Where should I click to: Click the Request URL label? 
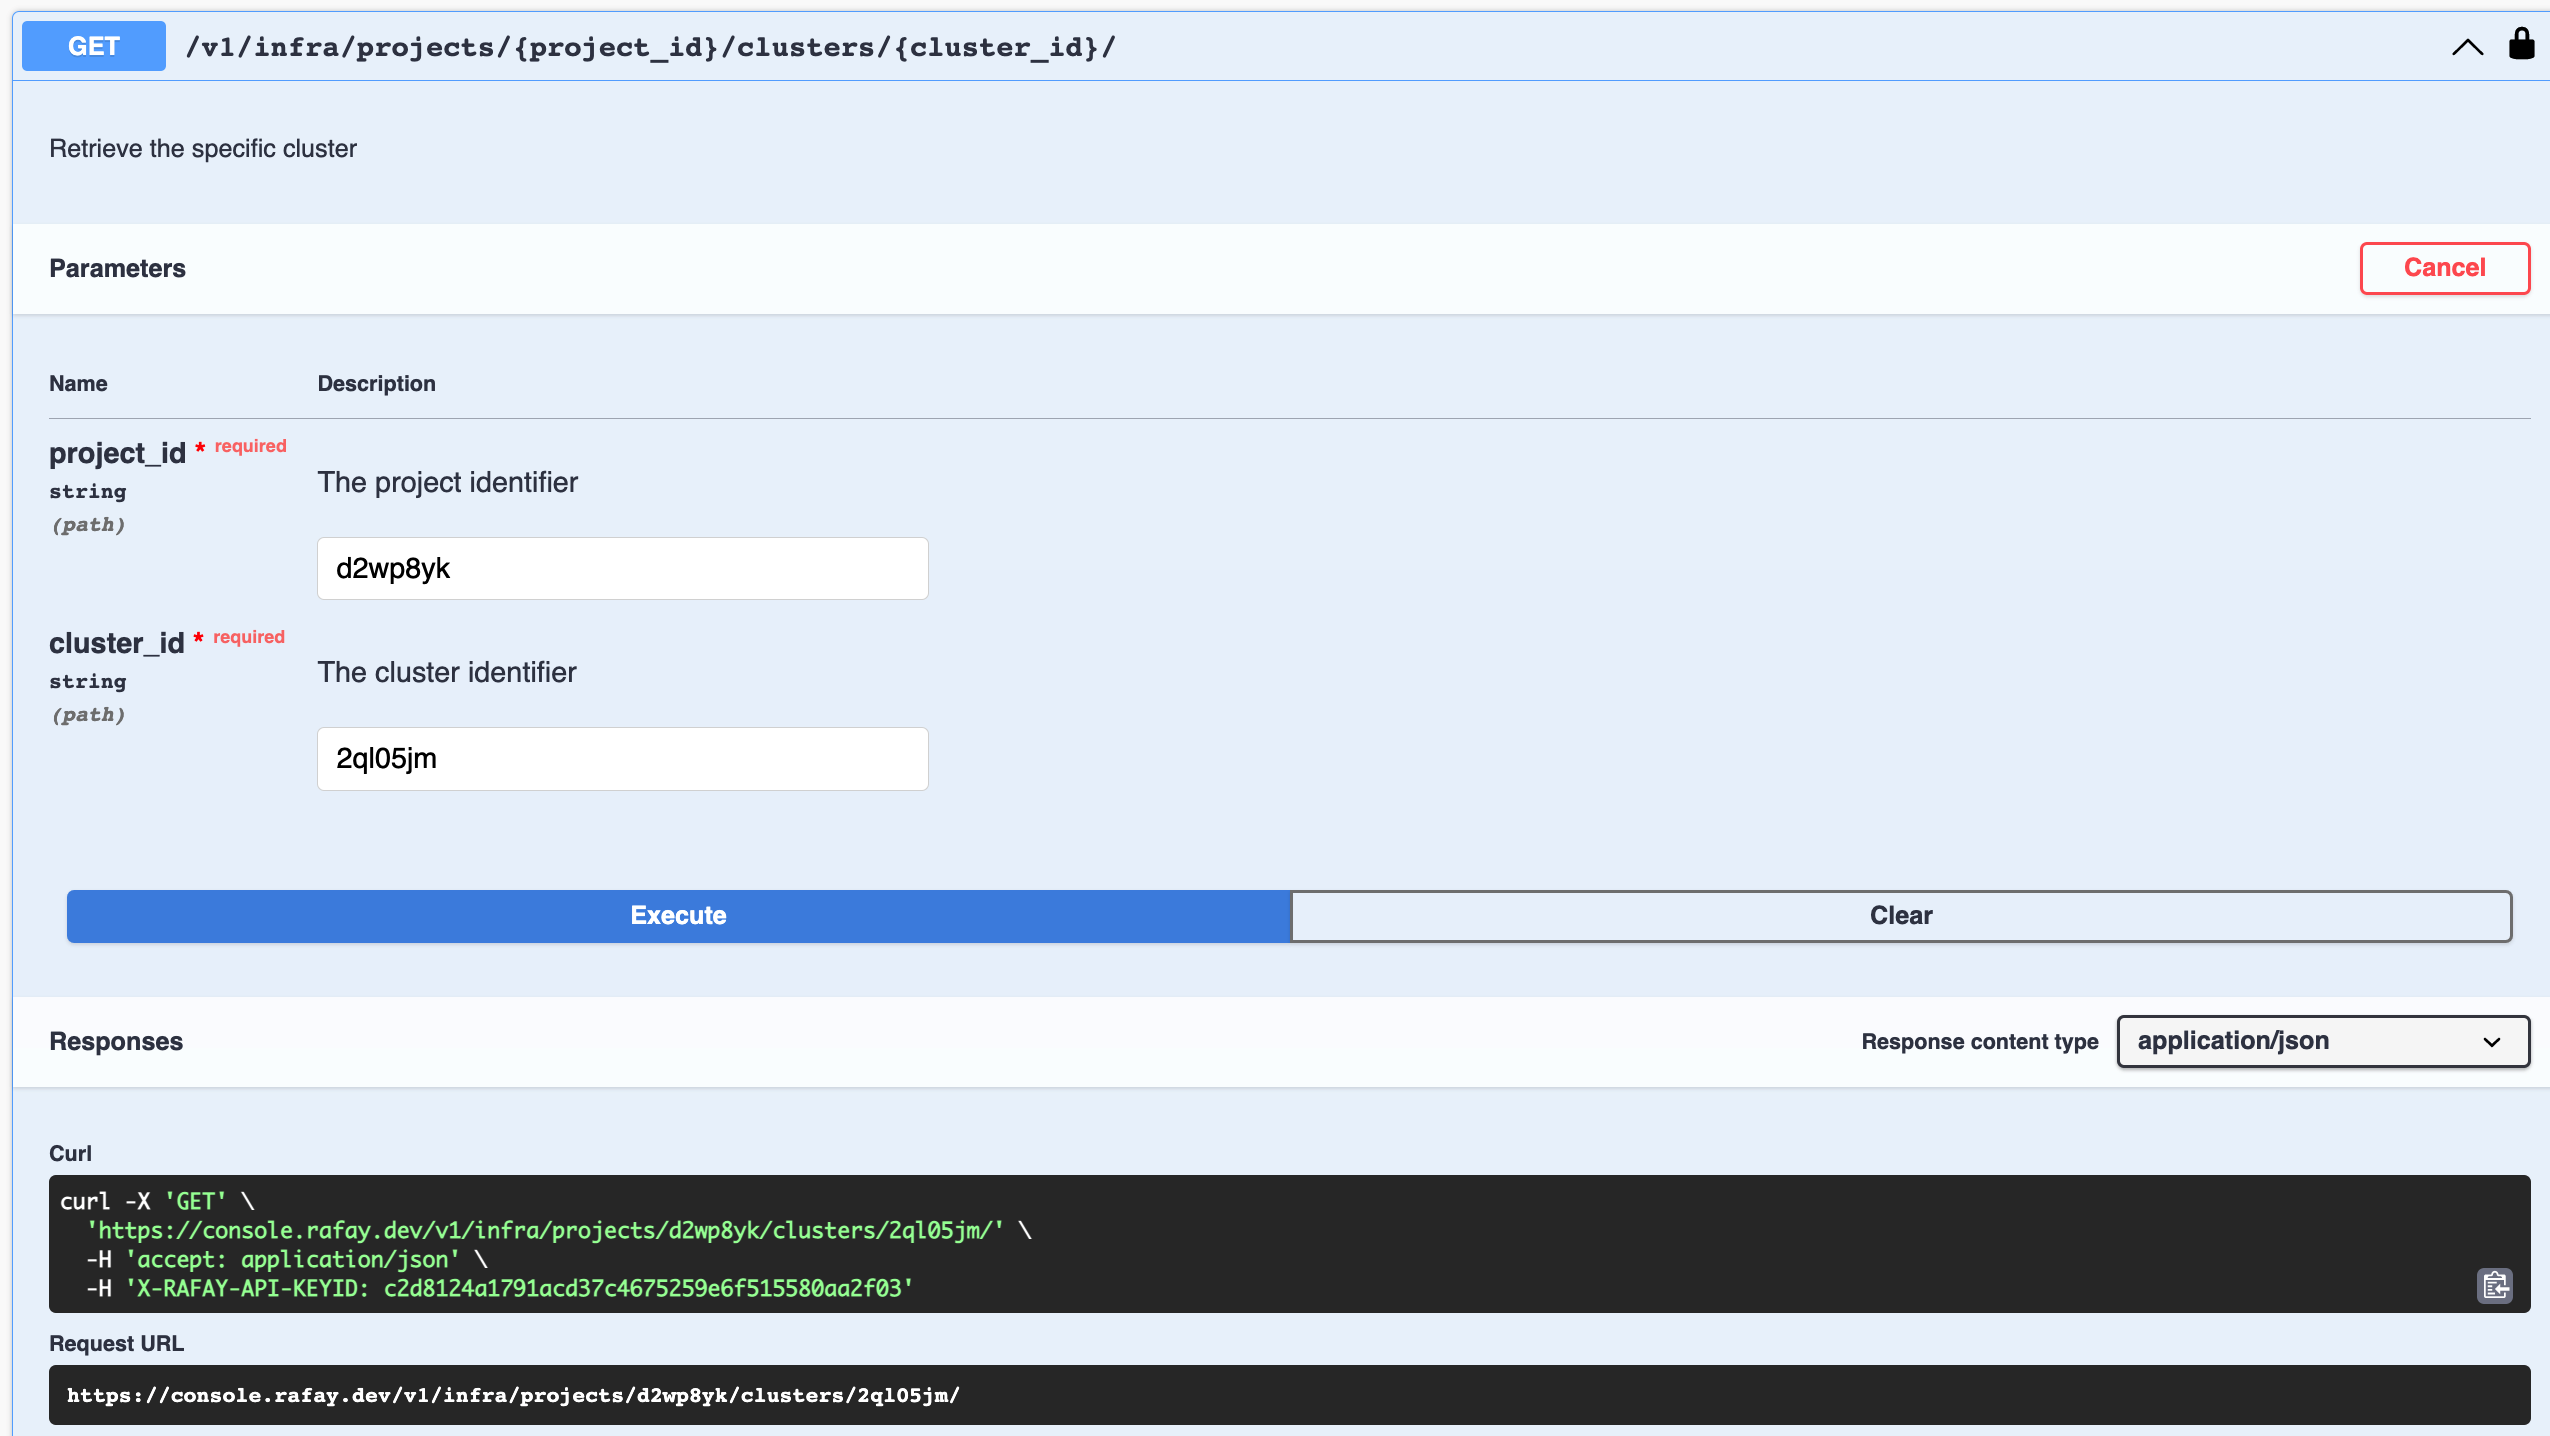pyautogui.click(x=117, y=1344)
